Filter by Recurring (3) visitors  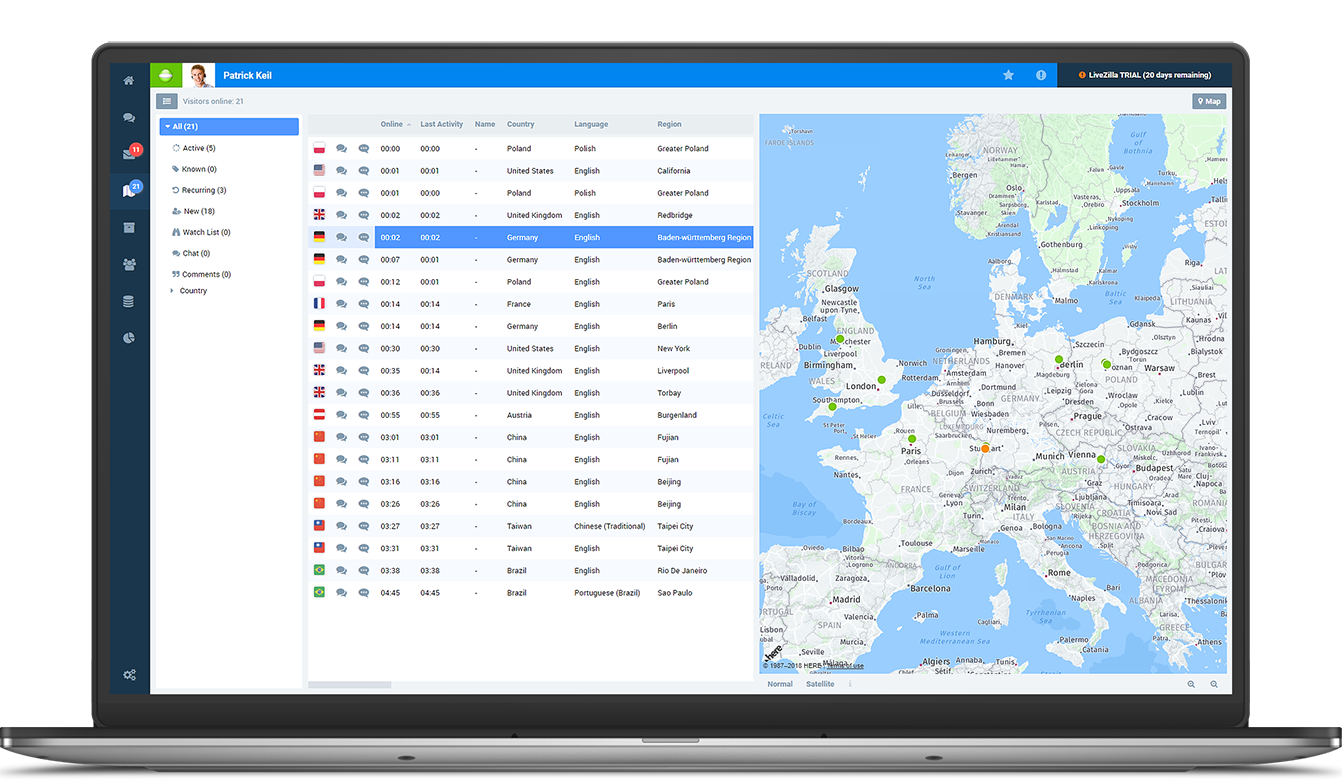coord(199,190)
